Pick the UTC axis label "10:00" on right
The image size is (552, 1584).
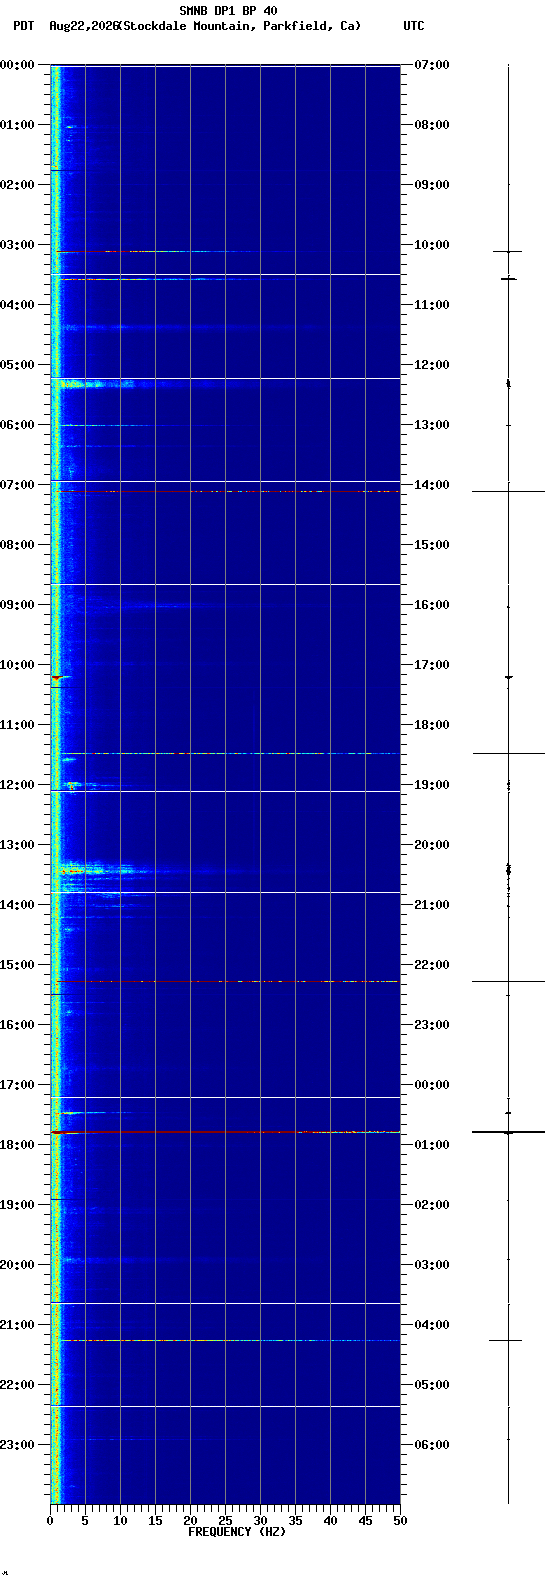pyautogui.click(x=431, y=245)
